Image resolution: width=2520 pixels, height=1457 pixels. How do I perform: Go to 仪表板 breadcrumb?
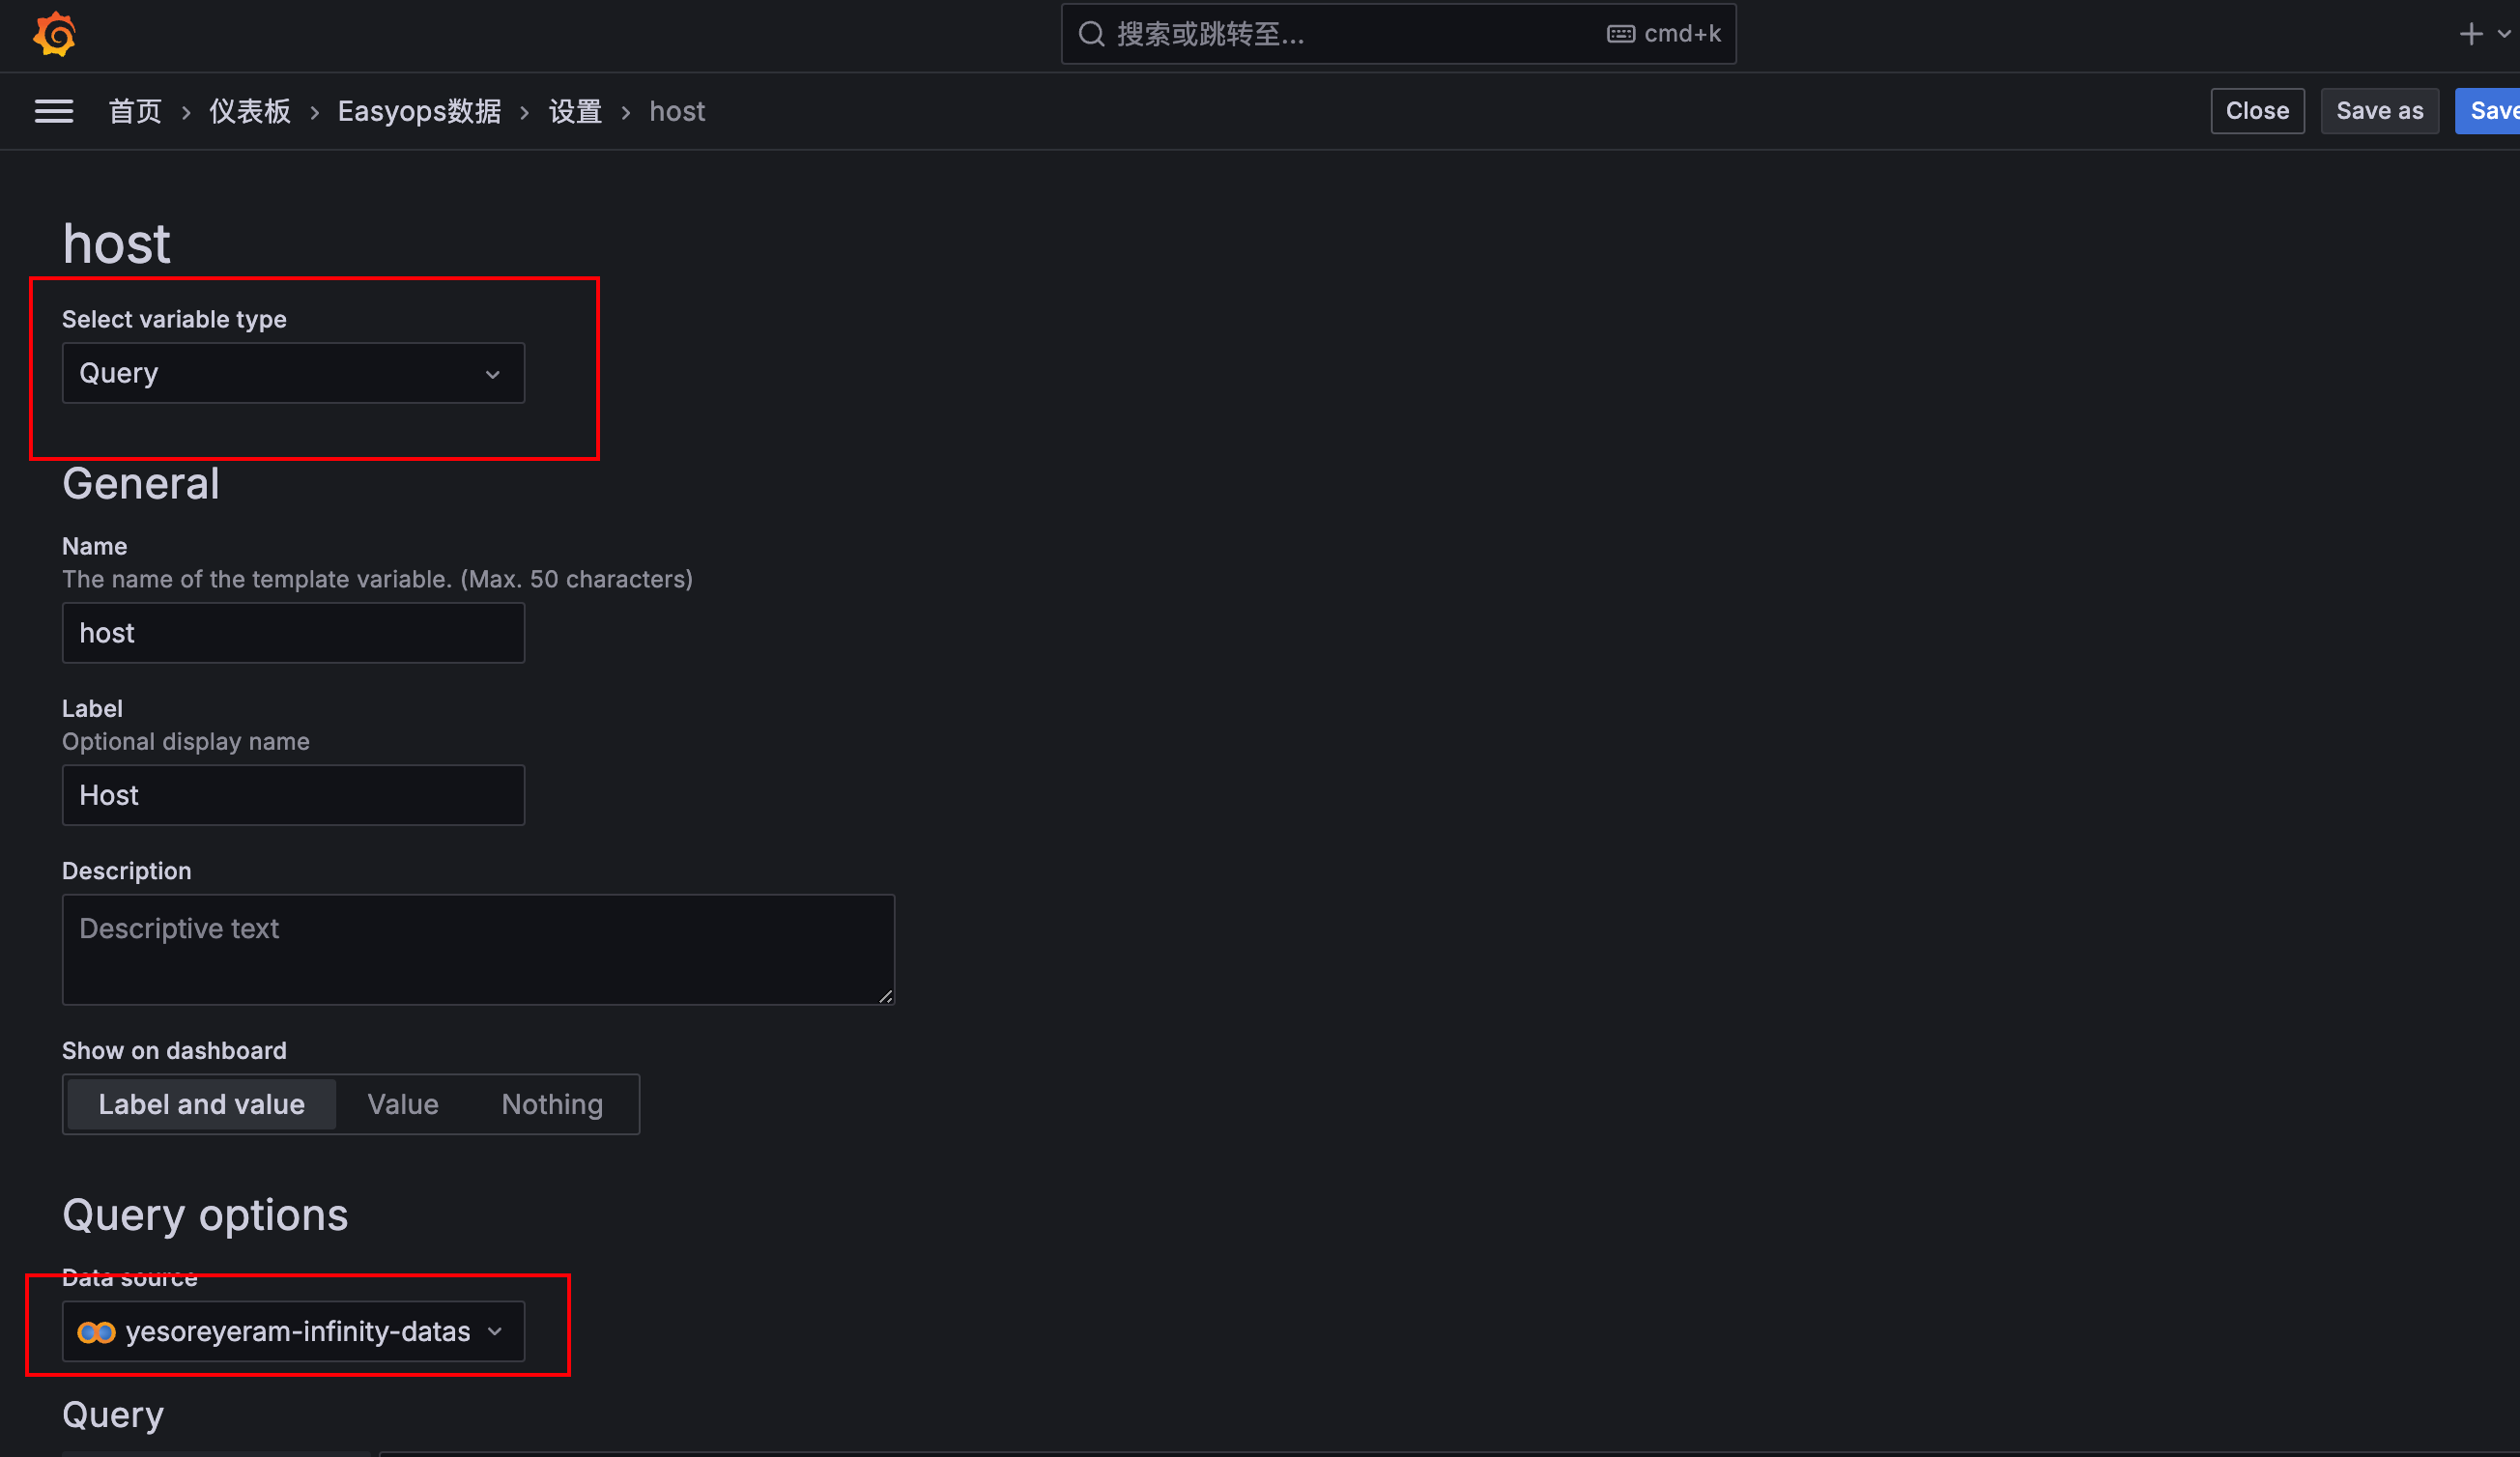pyautogui.click(x=250, y=111)
